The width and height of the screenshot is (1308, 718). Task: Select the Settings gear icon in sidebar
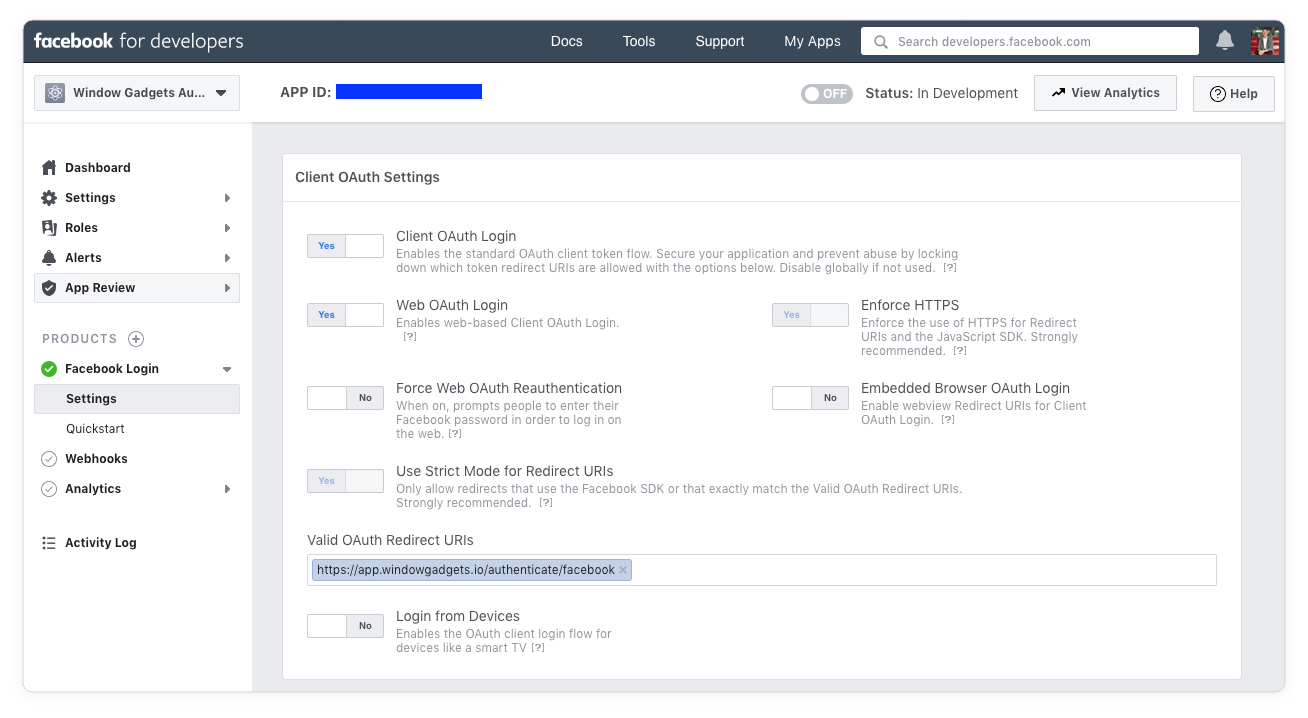[x=49, y=197]
